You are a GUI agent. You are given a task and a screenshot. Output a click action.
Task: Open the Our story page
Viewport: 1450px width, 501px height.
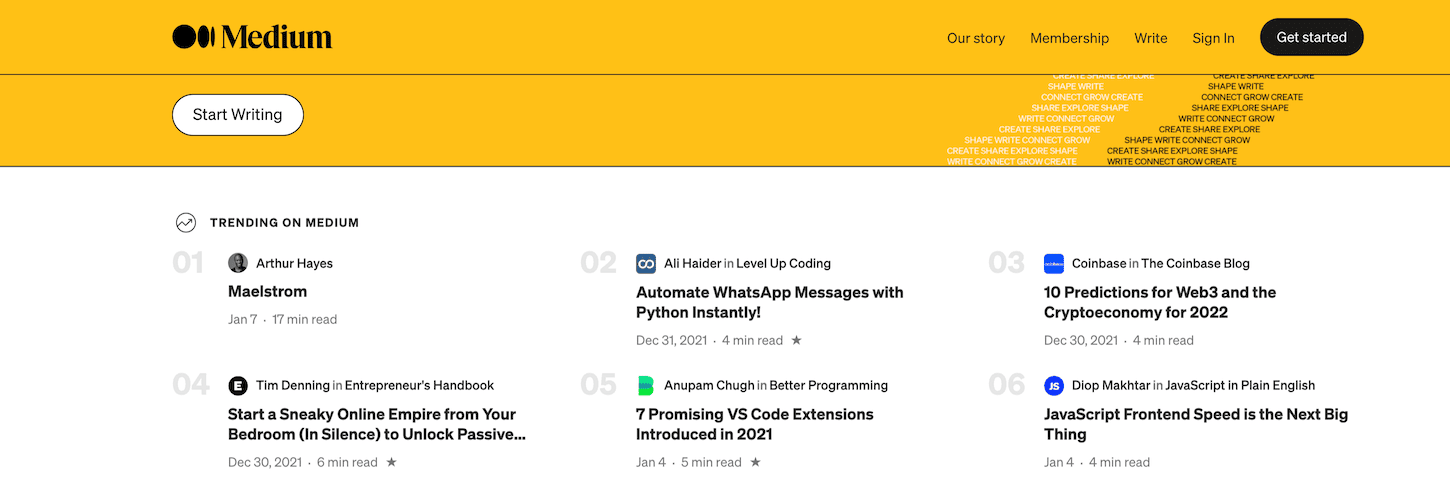[976, 38]
